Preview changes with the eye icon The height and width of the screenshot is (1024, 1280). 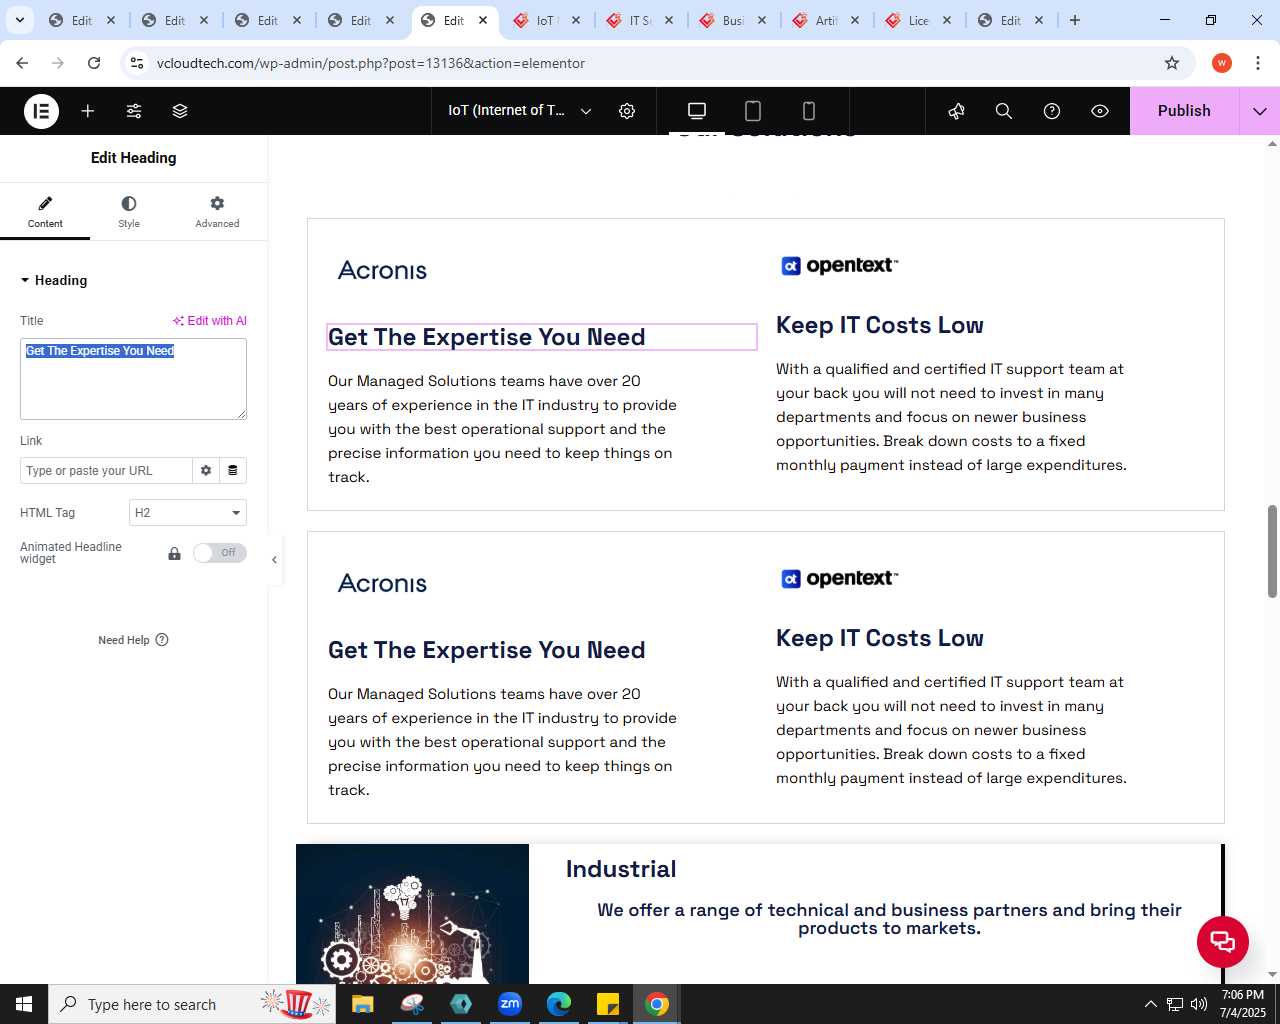1100,111
